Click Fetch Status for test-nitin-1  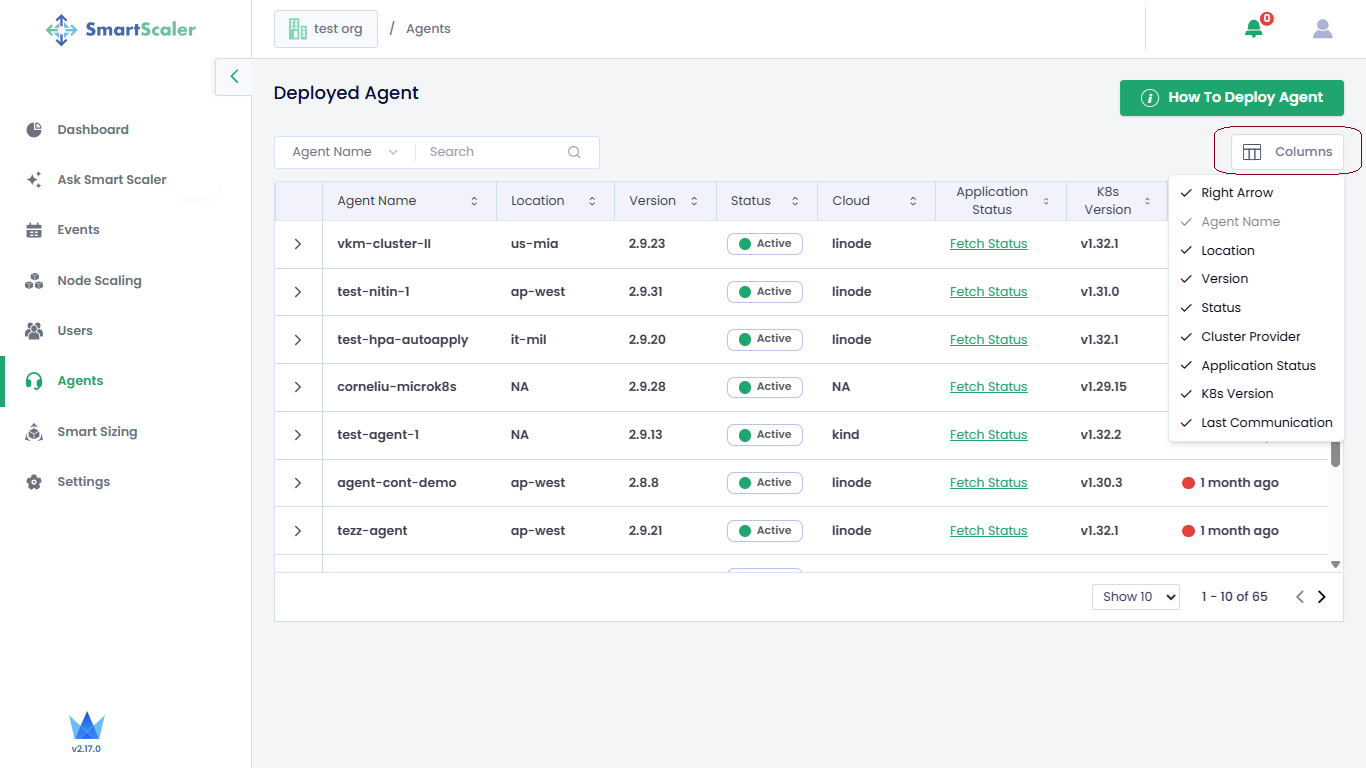[988, 292]
